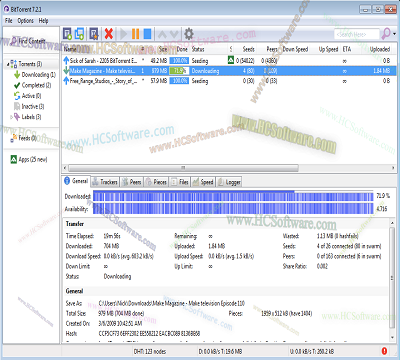The image size is (400, 360).
Task: Sort by Uploaded column header
Action: [380, 49]
